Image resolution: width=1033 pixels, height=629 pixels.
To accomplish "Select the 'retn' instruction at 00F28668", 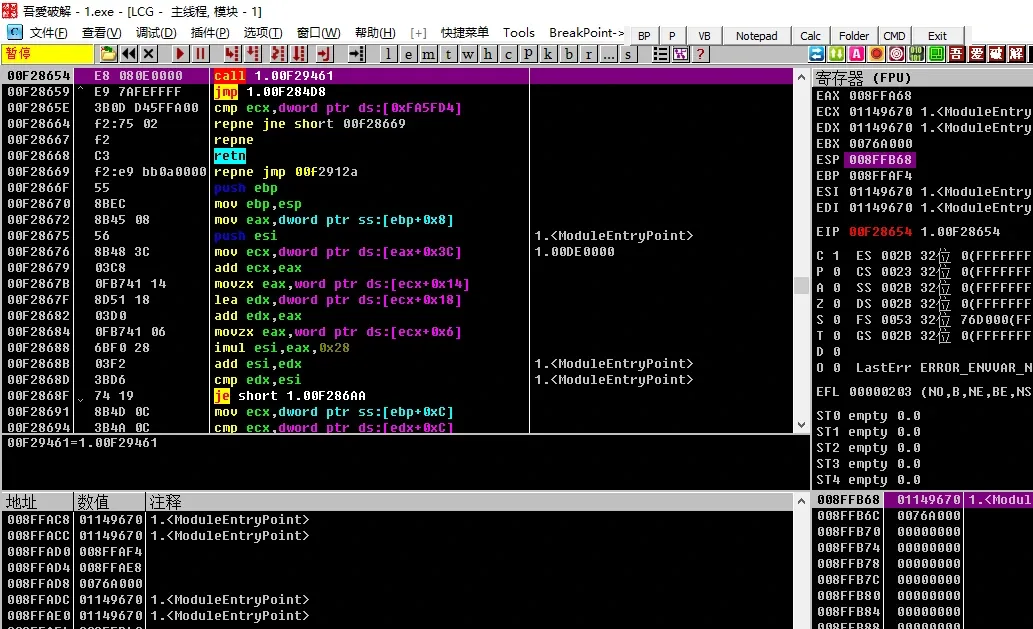I will [x=230, y=156].
